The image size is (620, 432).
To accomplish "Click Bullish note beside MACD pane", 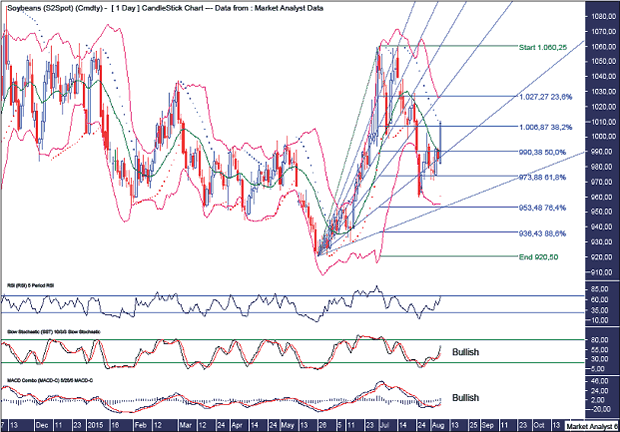I will click(465, 398).
